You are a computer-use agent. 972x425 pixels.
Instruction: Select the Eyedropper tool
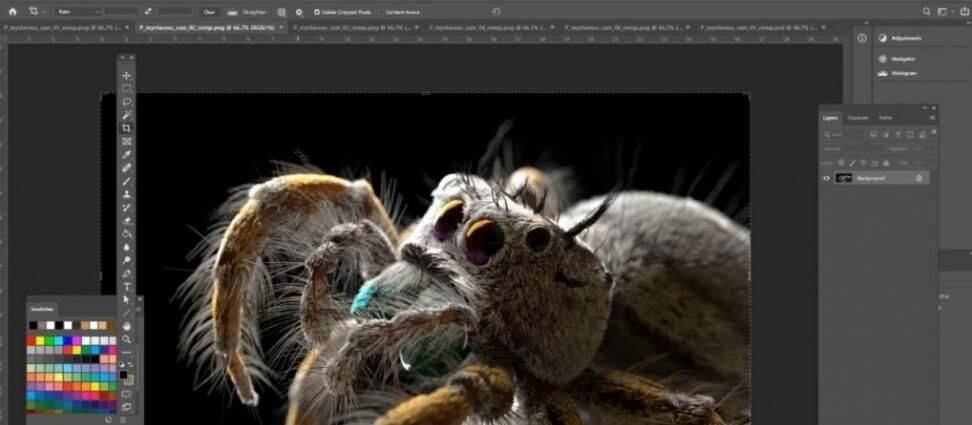(127, 155)
